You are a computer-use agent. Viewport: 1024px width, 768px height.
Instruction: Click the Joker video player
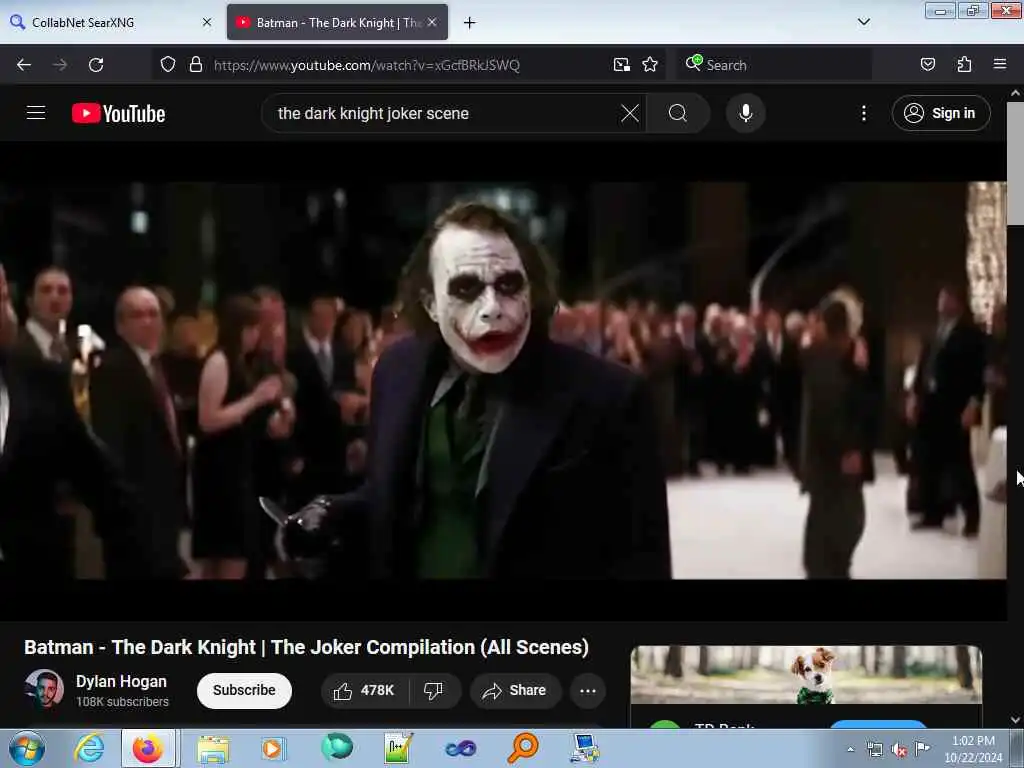tap(503, 380)
